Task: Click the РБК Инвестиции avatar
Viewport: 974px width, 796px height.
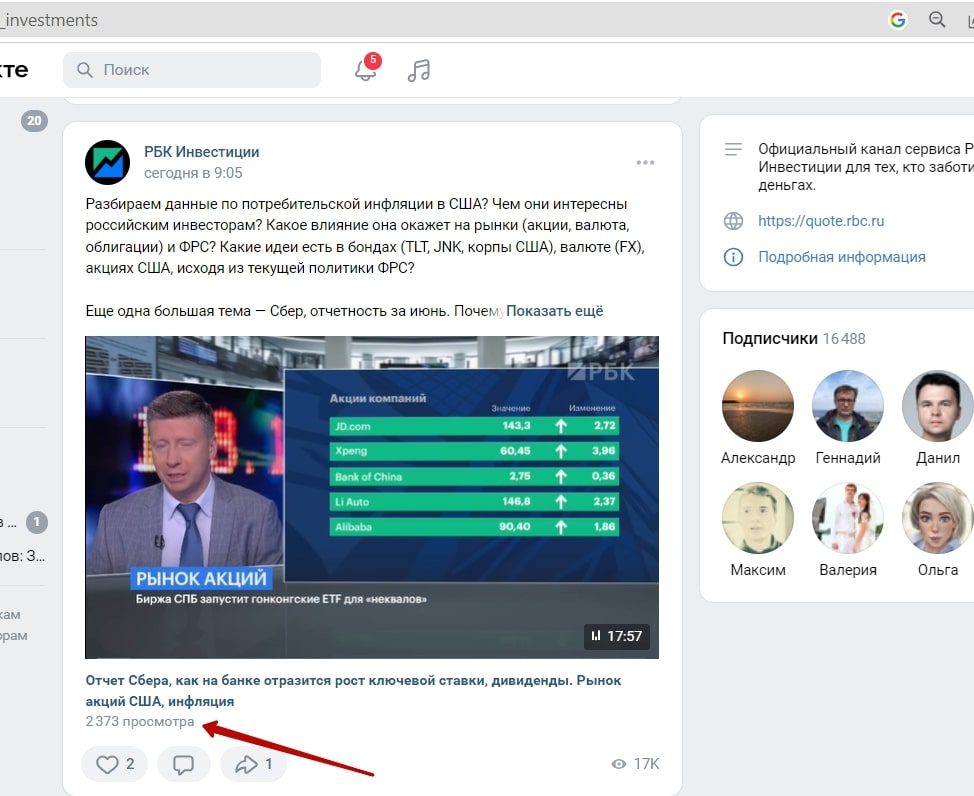Action: [x=107, y=162]
